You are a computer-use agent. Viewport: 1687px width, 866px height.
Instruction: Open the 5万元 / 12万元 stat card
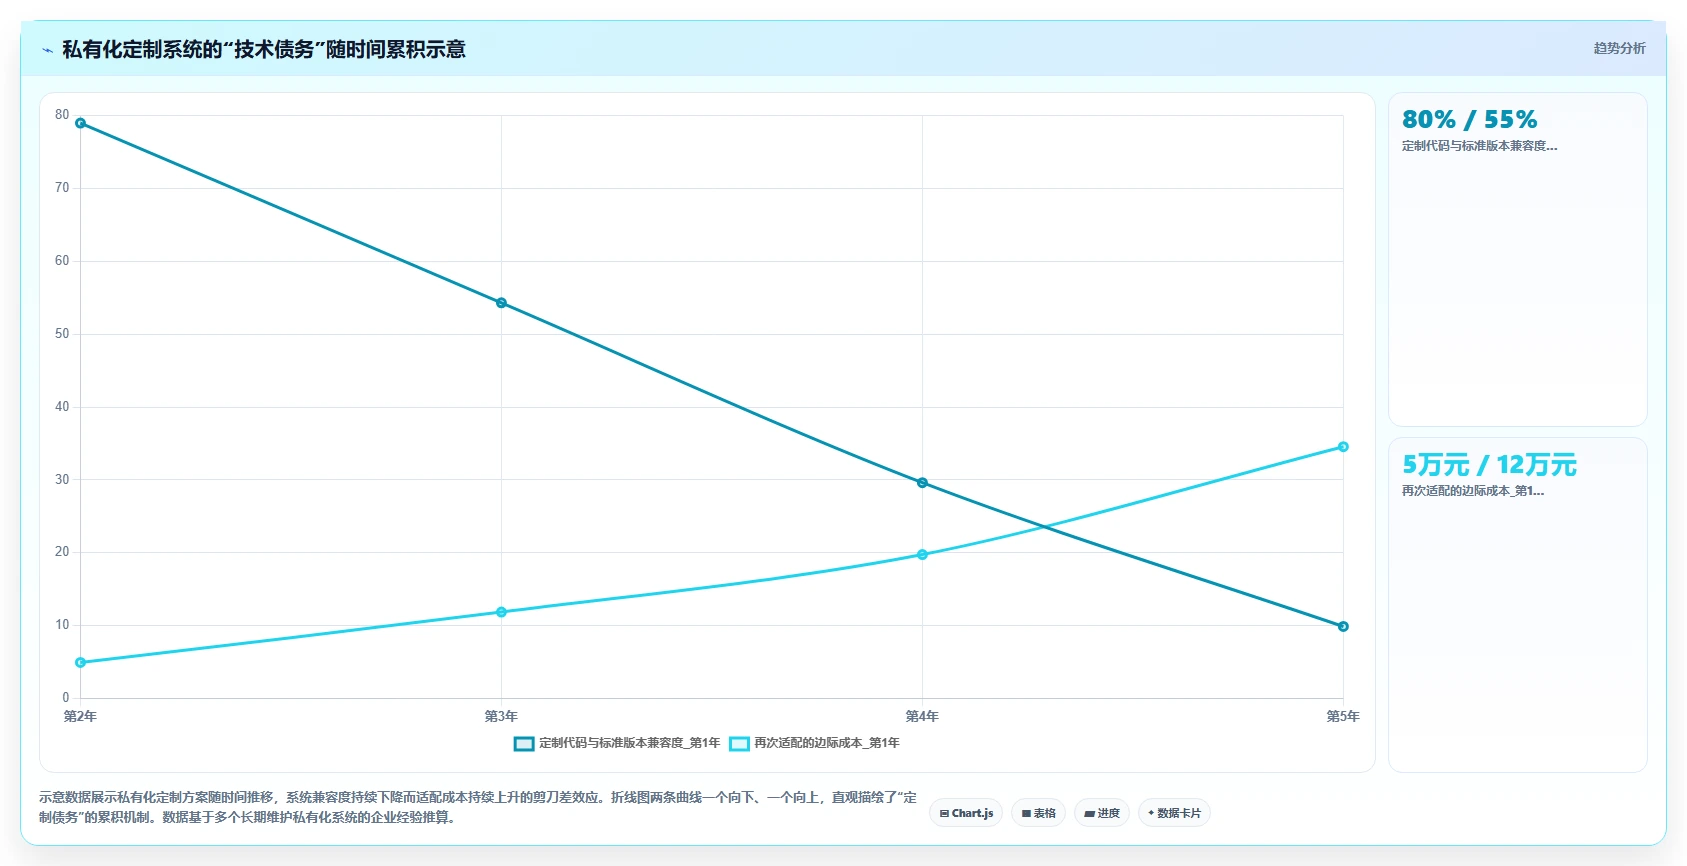pyautogui.click(x=1517, y=605)
